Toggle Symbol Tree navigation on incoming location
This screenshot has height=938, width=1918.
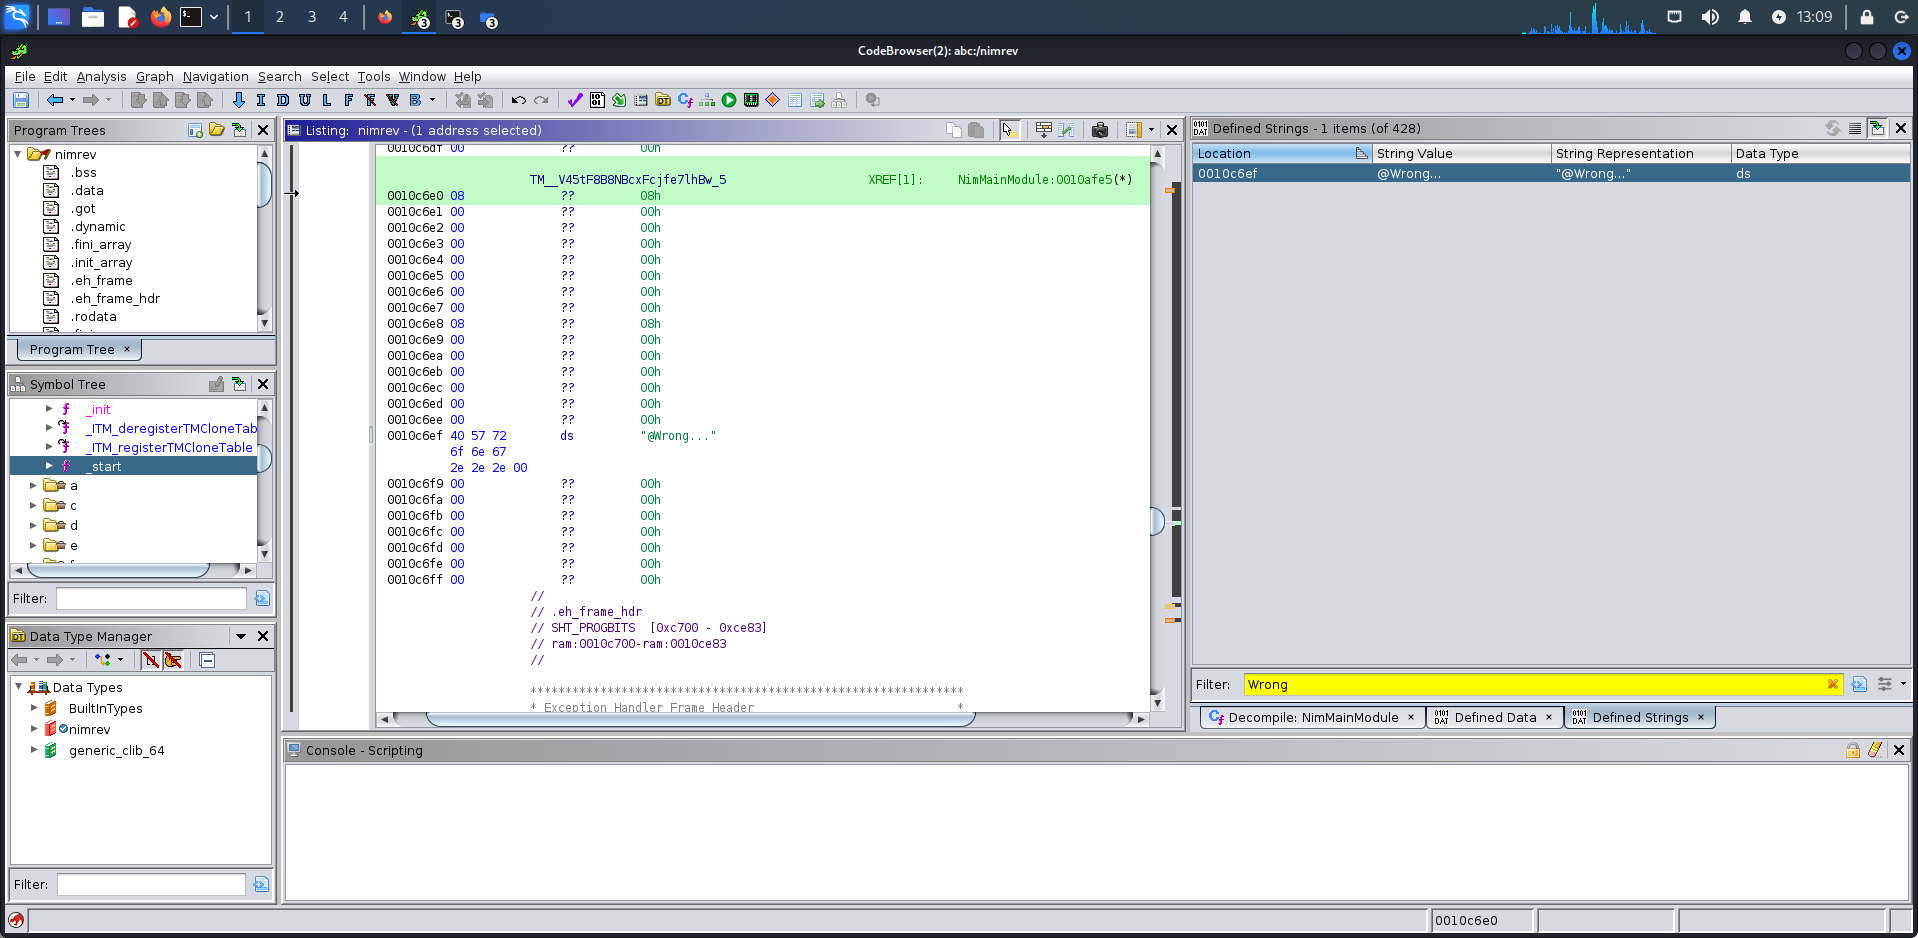239,384
